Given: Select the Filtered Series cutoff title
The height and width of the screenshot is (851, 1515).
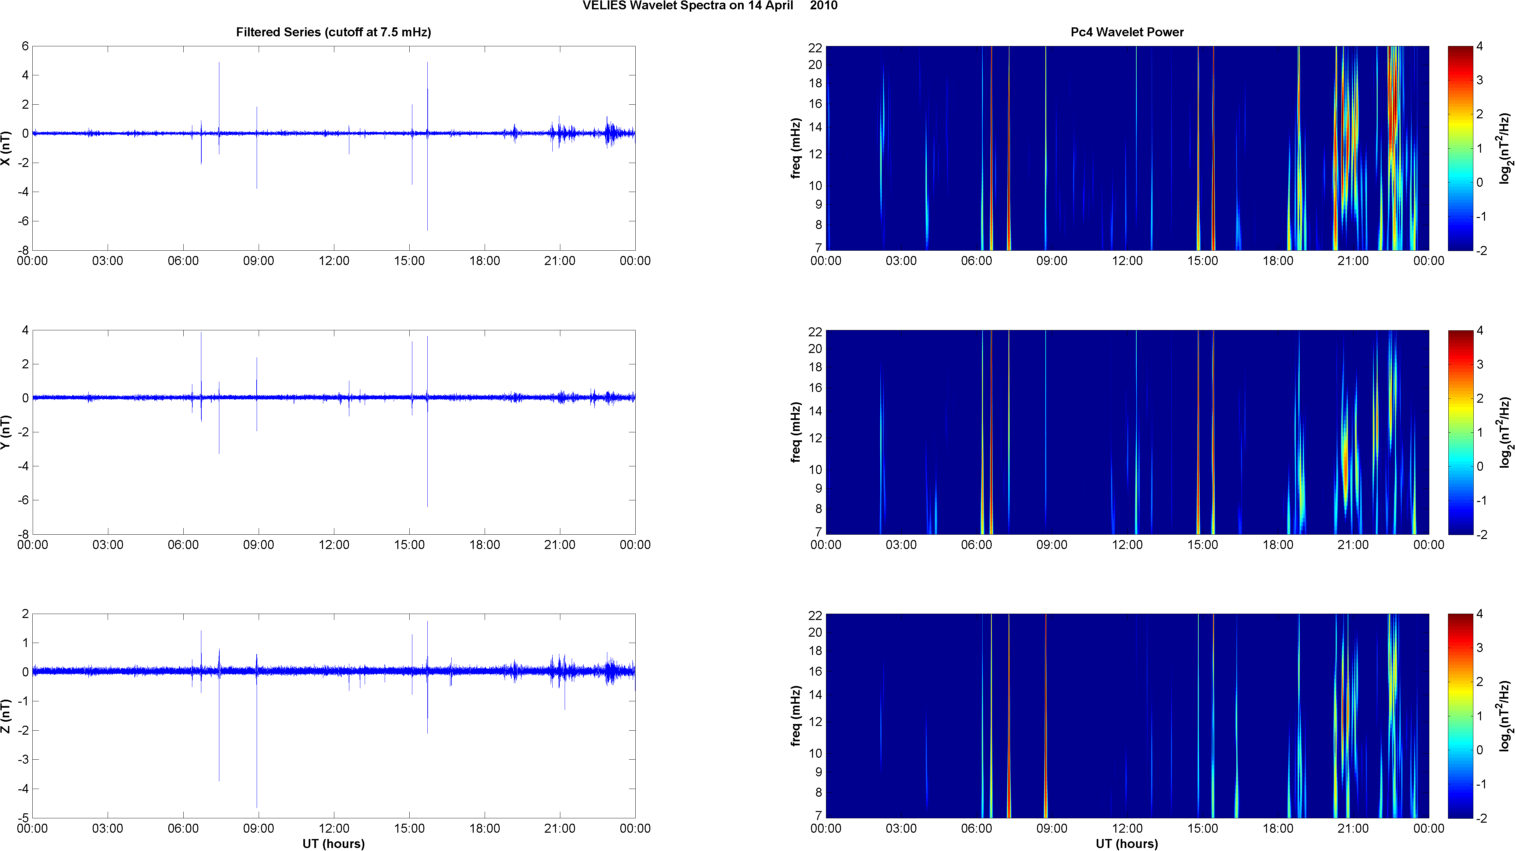Looking at the screenshot, I should pyautogui.click(x=333, y=32).
